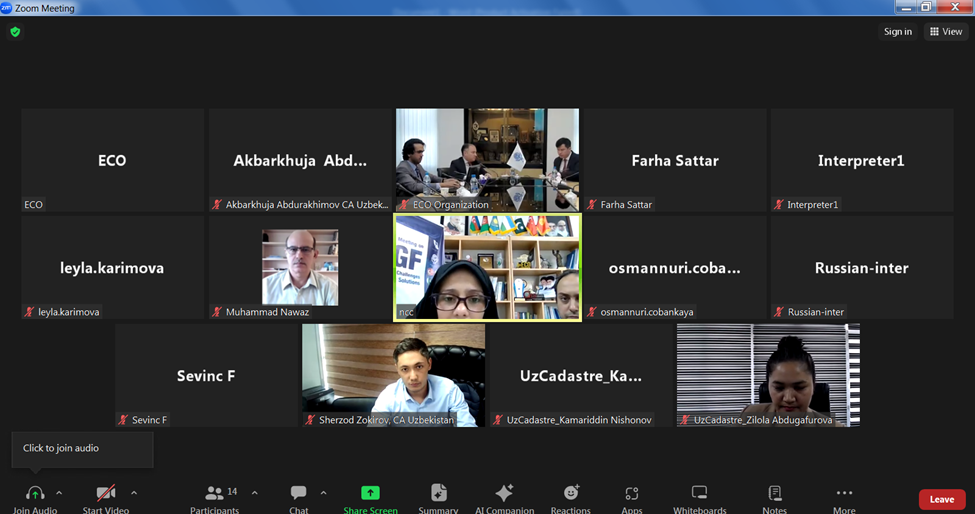Screen dimensions: 975x514
Task: Click the green encryption shield icon
Action: 15,32
